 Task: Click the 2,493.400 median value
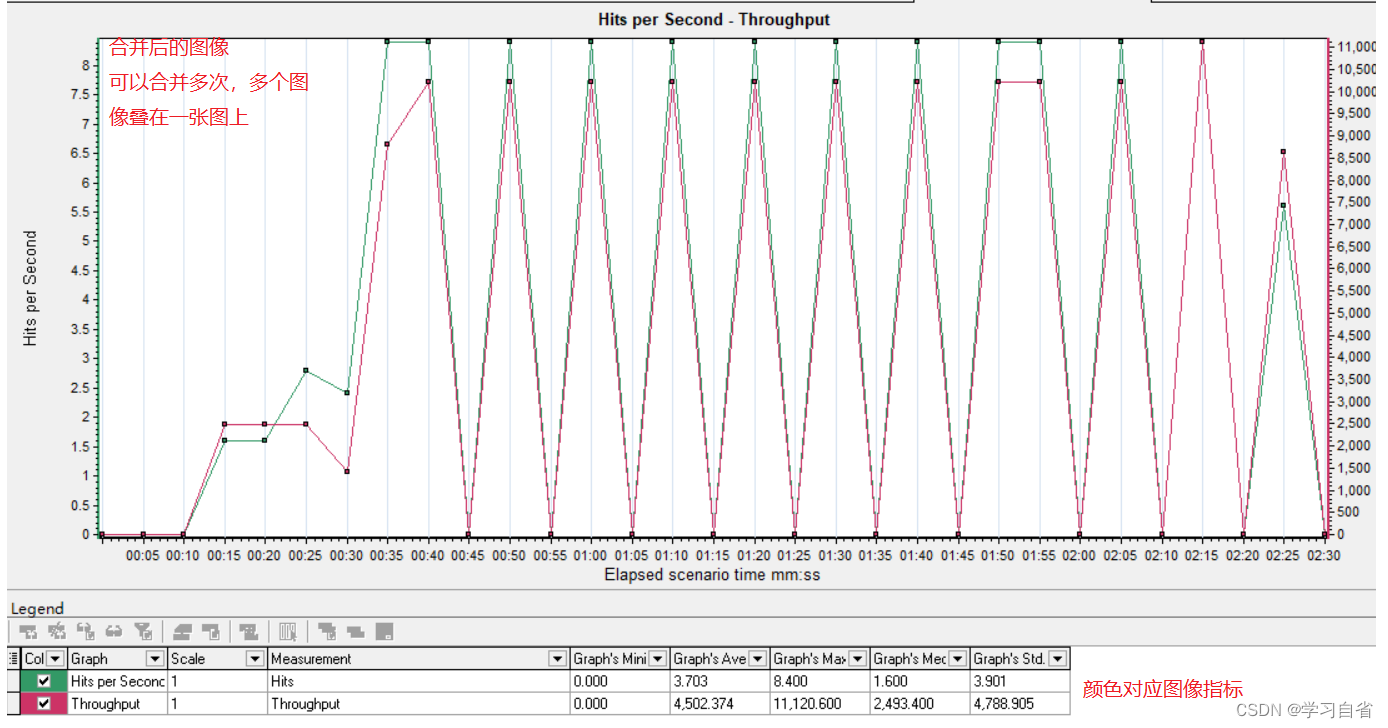(903, 704)
